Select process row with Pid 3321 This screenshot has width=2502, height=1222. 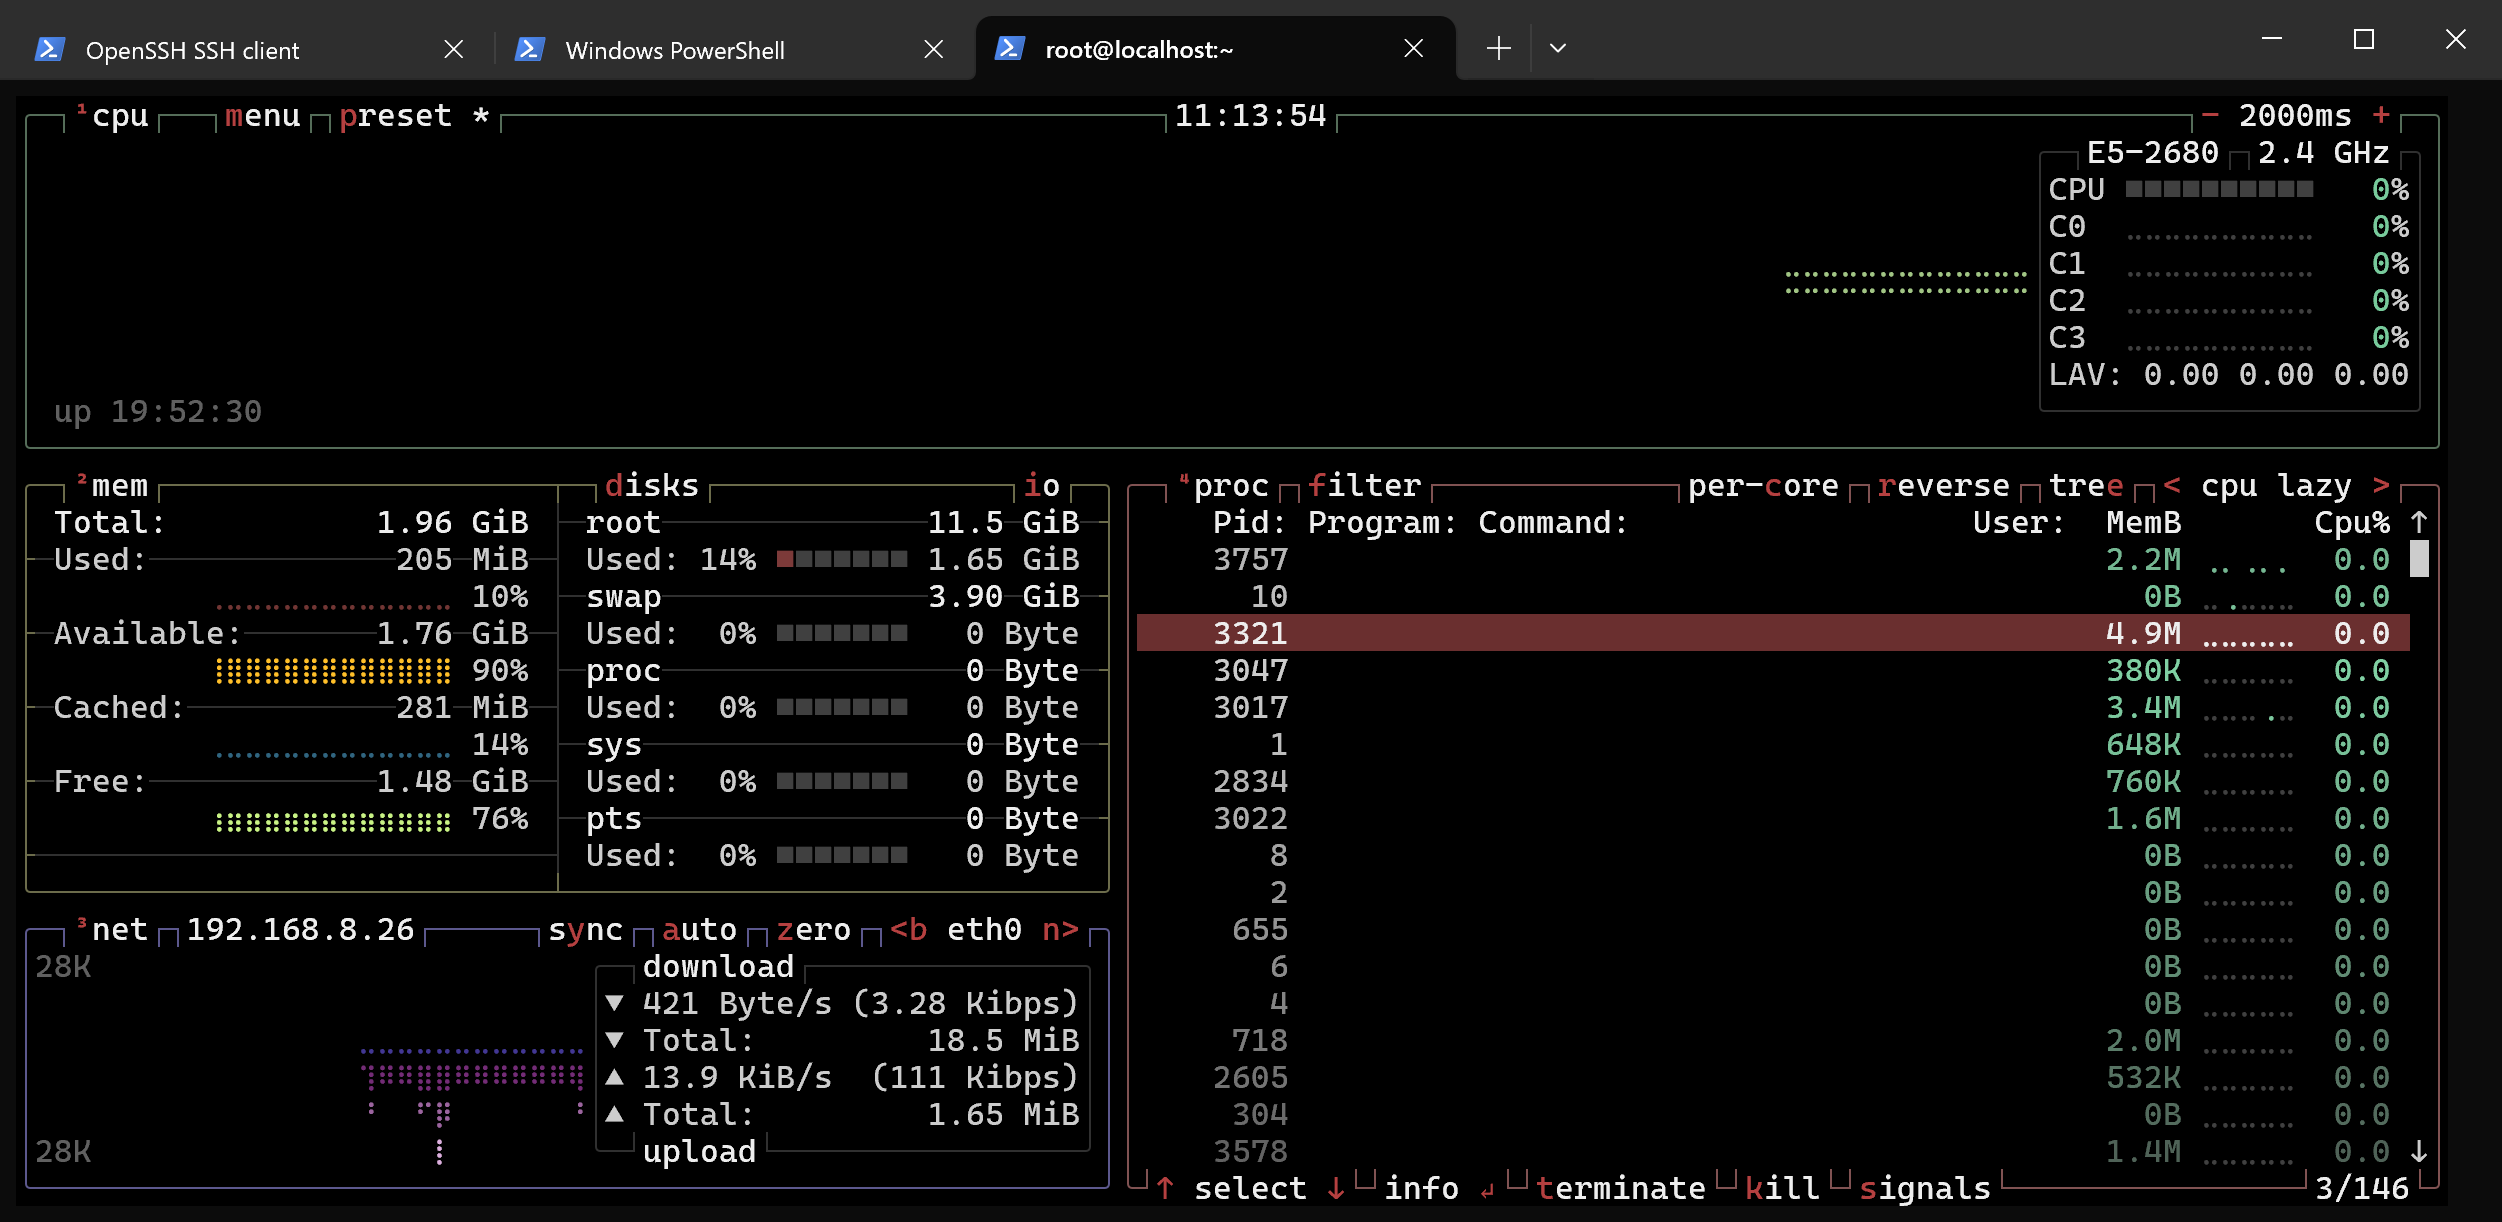[1773, 633]
